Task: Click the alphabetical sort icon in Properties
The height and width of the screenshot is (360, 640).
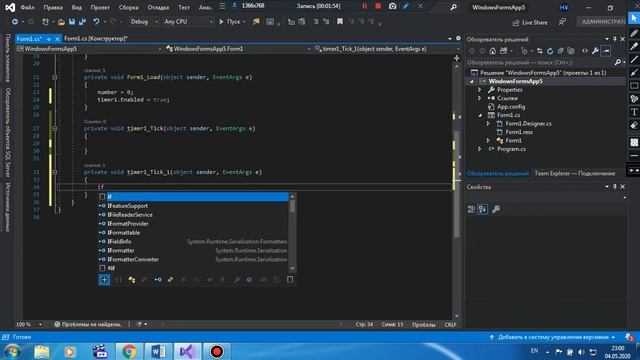Action: tap(482, 209)
